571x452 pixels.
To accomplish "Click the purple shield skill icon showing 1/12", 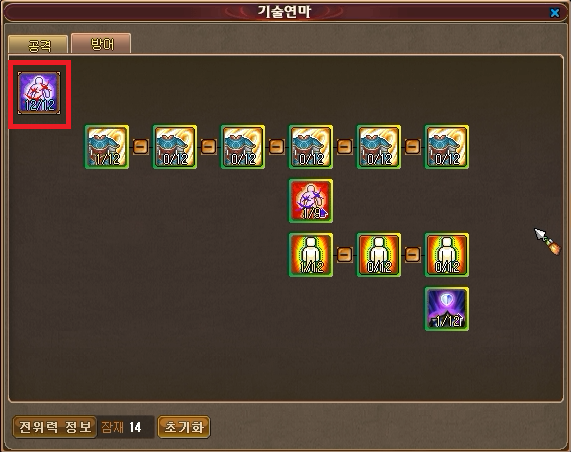I will (x=447, y=309).
